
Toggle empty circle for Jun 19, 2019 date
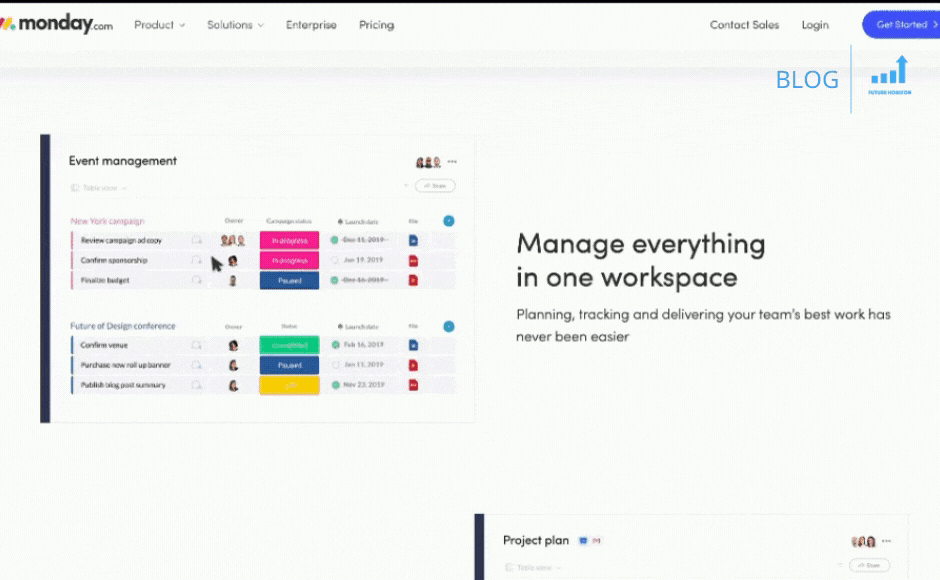(x=336, y=261)
